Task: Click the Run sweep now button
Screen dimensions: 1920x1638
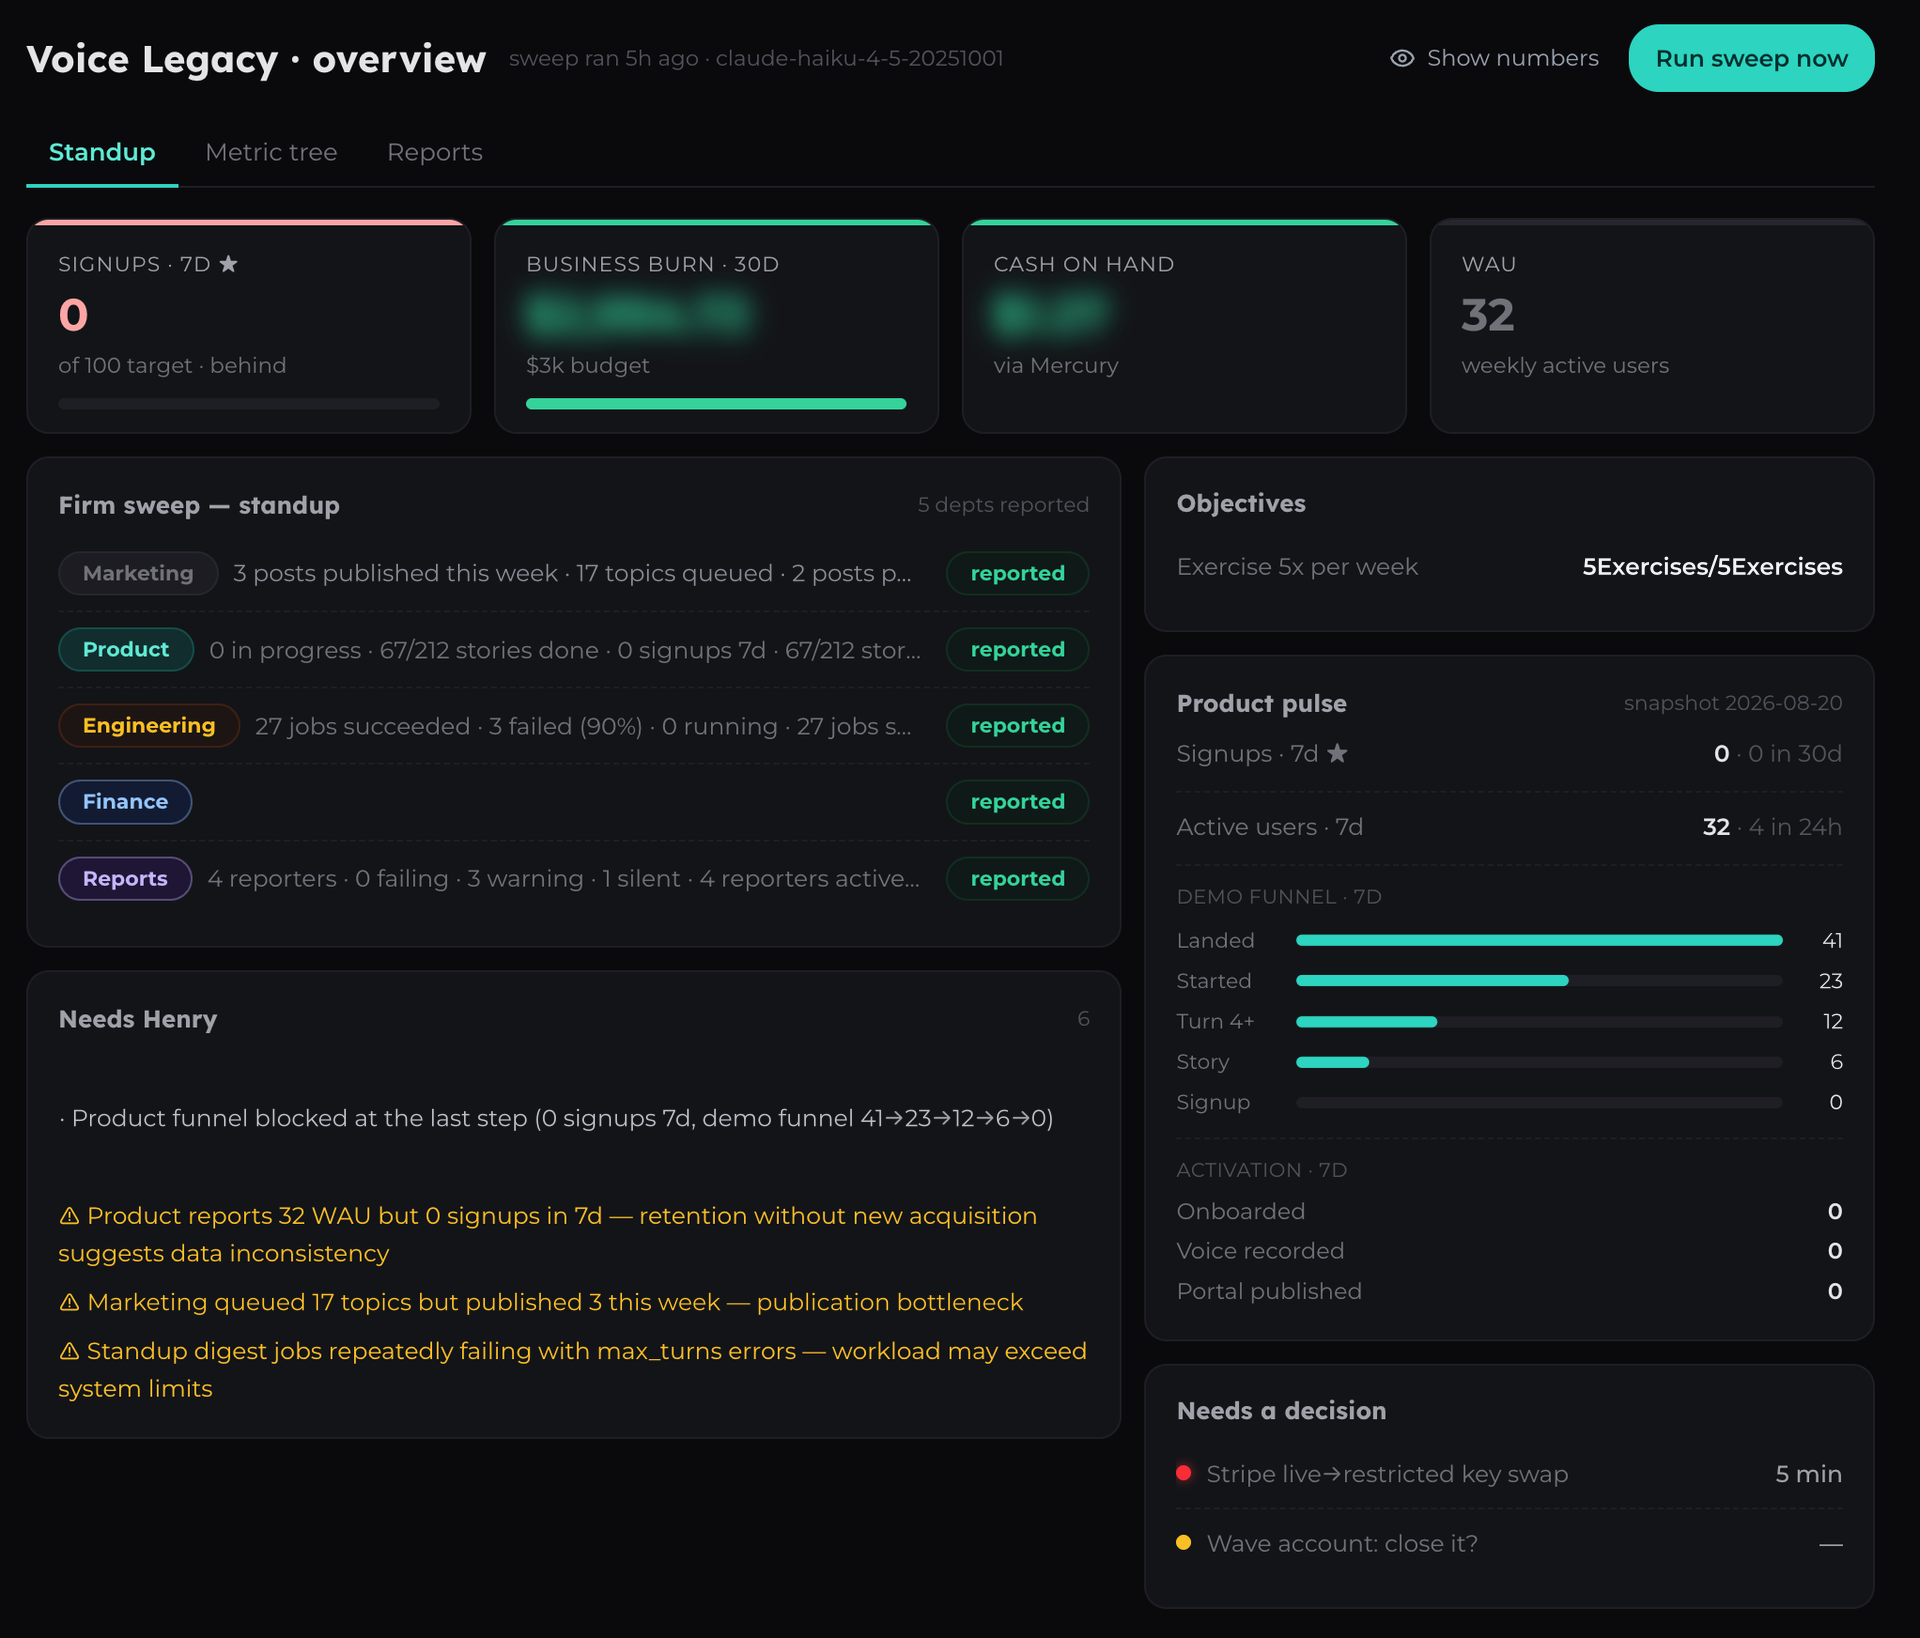Action: [x=1751, y=58]
